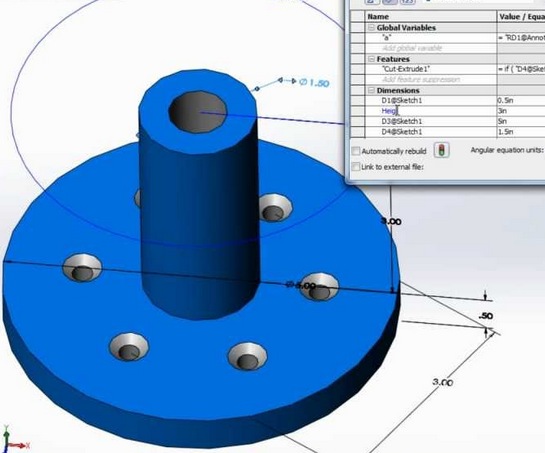Collapse the Dimensions section
The image size is (545, 453).
371,90
